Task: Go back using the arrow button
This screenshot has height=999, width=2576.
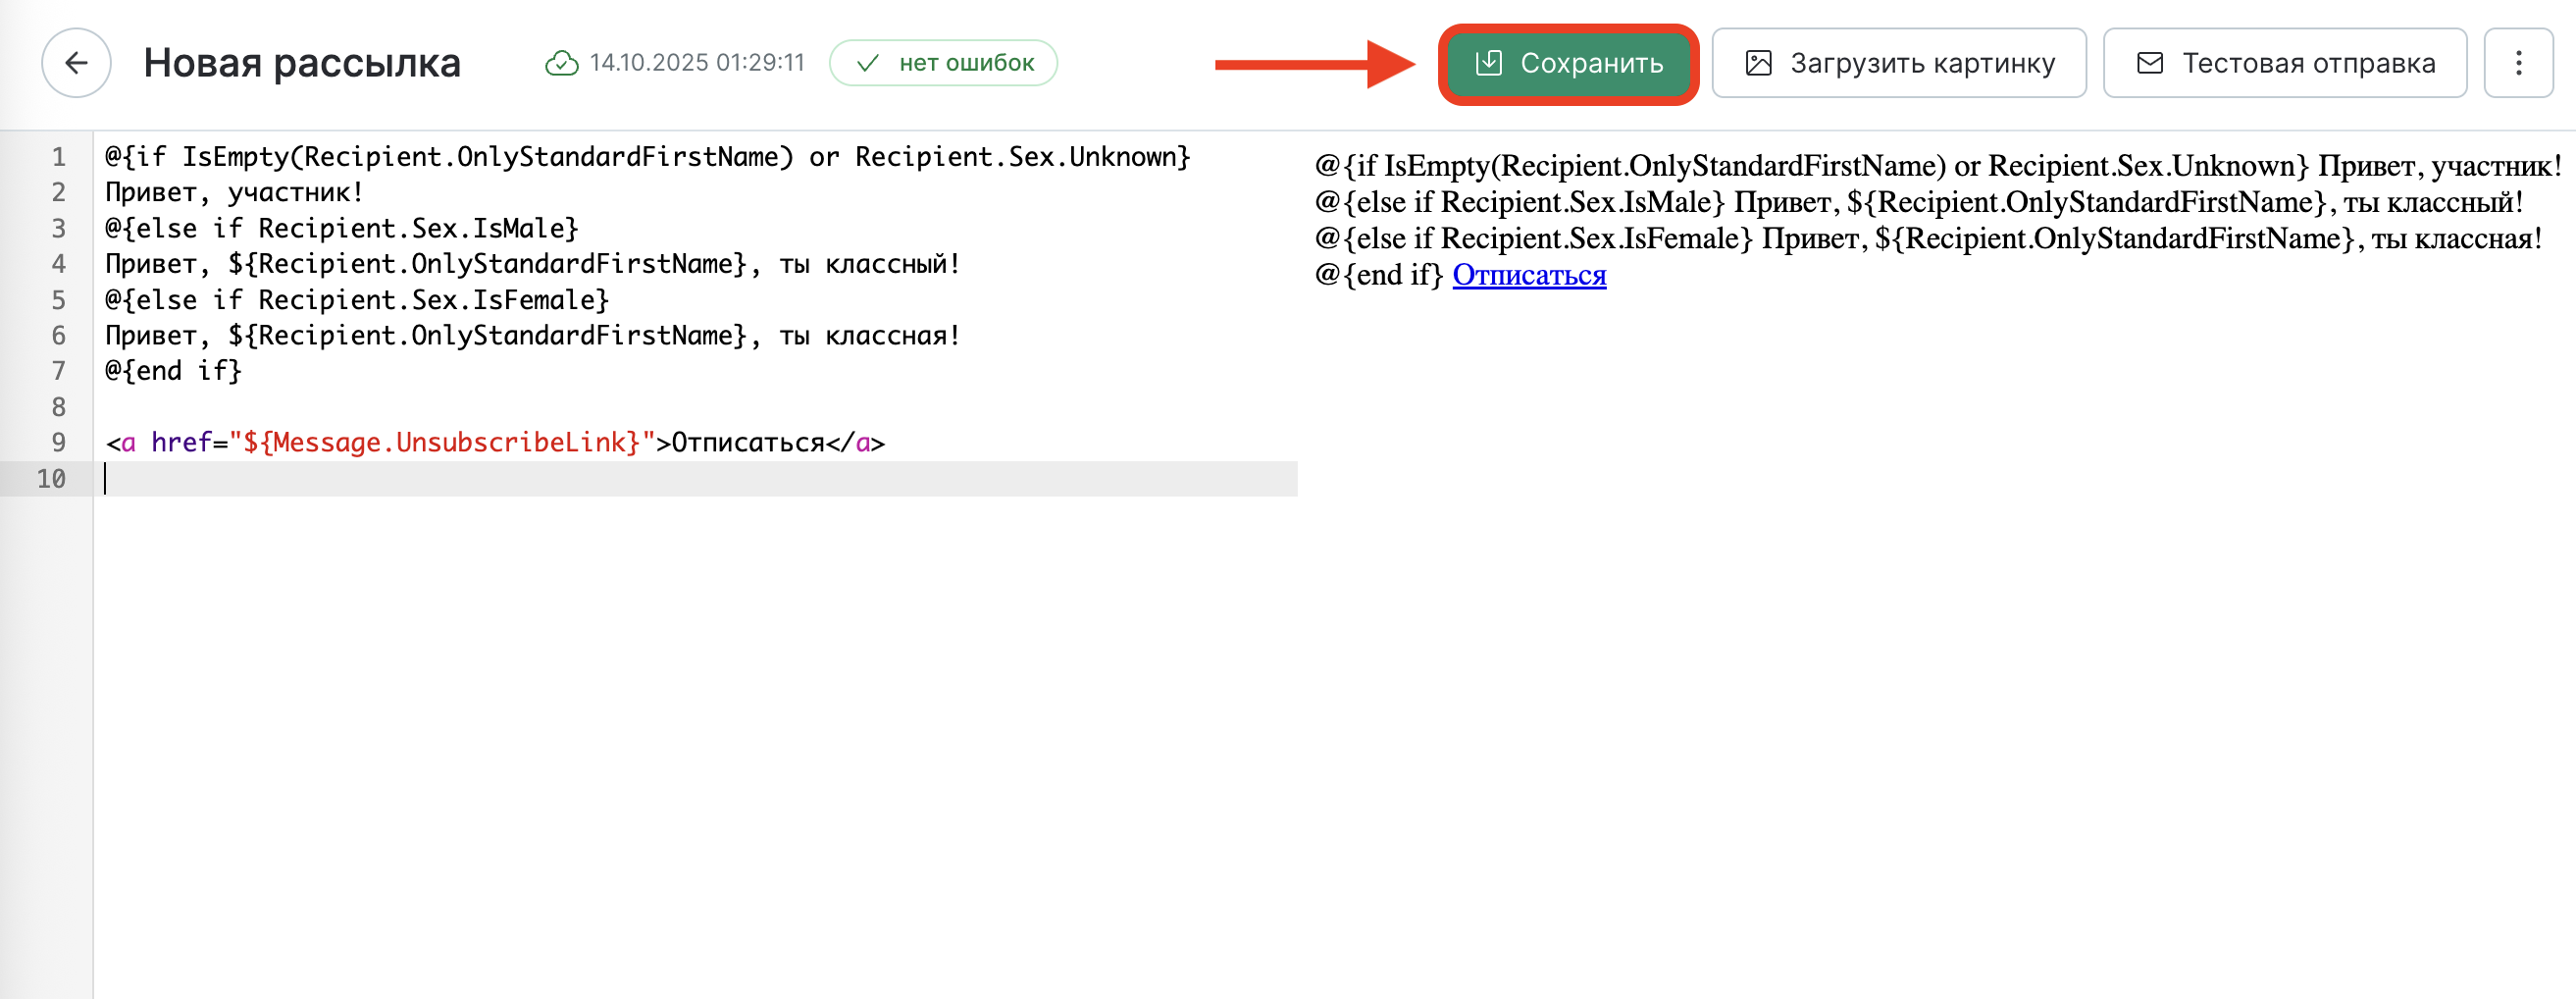Action: coord(76,63)
